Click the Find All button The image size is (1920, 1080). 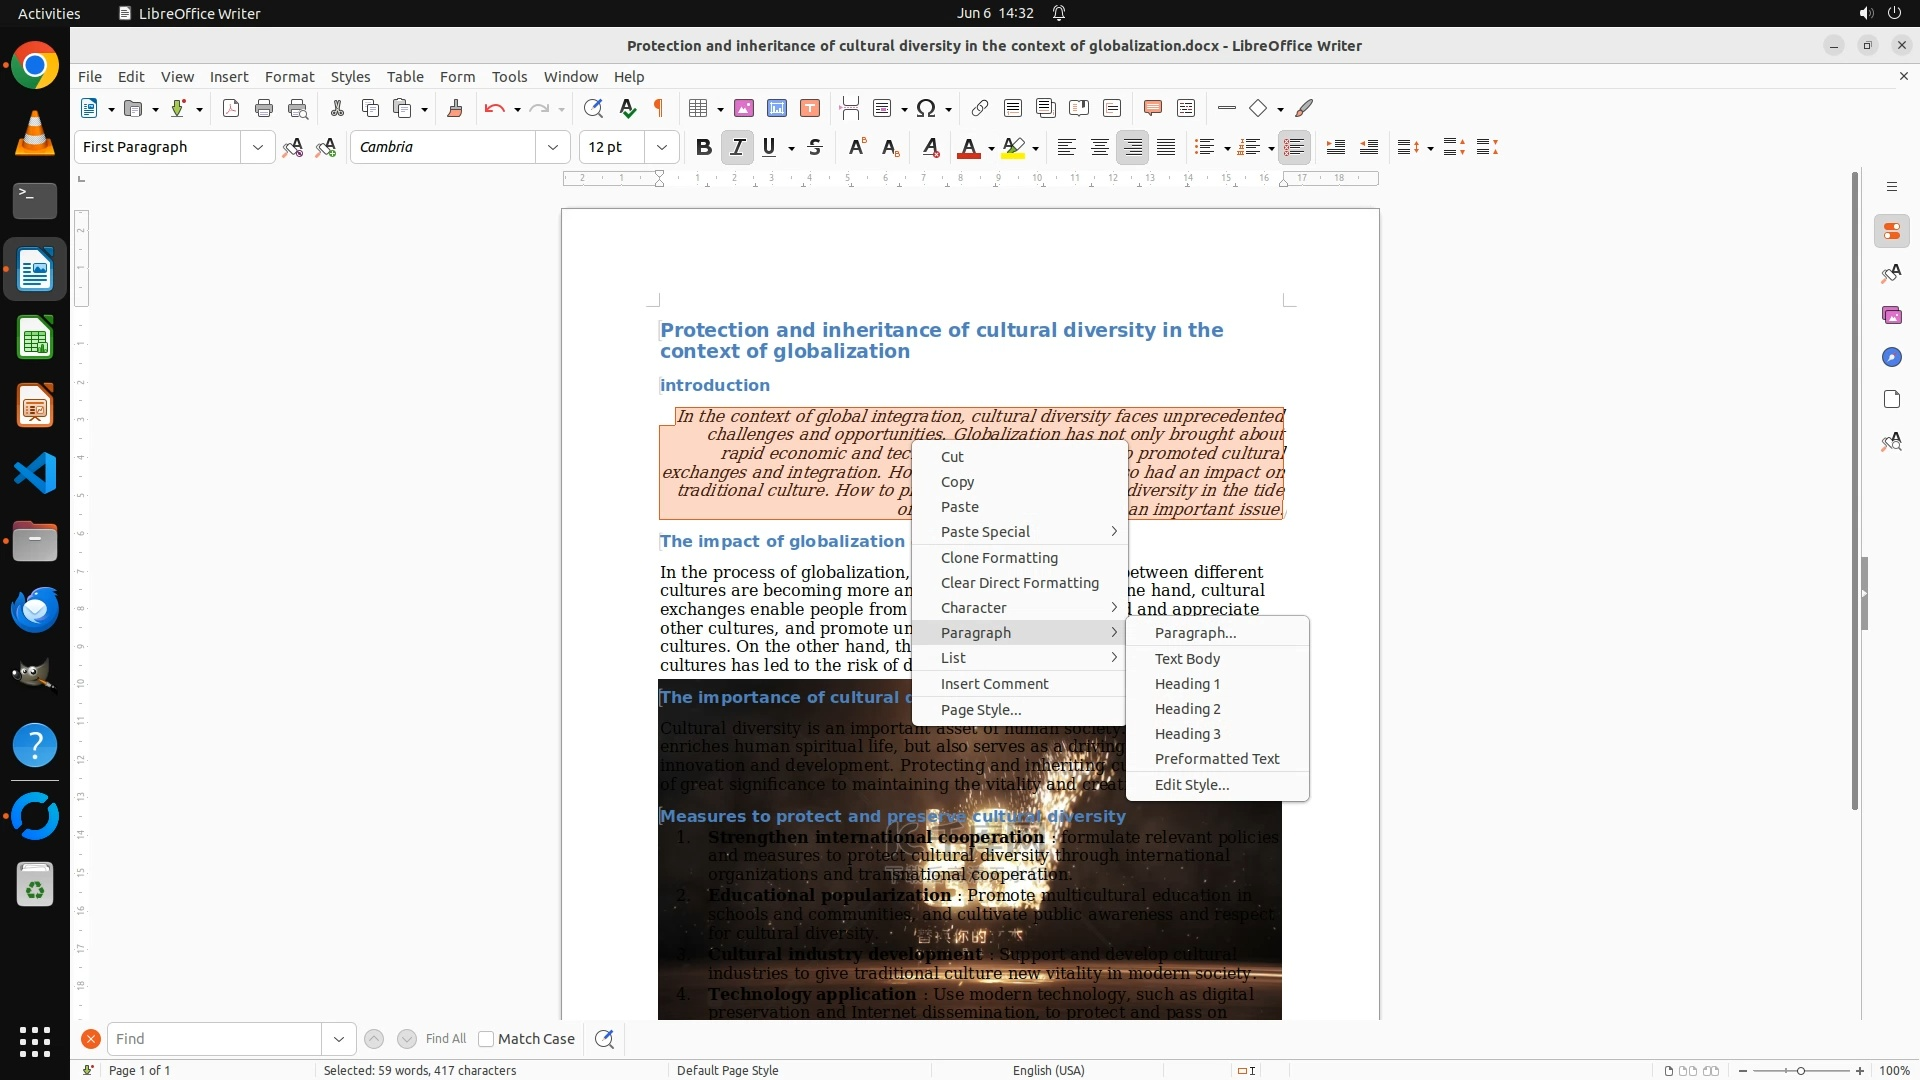pos(445,1039)
